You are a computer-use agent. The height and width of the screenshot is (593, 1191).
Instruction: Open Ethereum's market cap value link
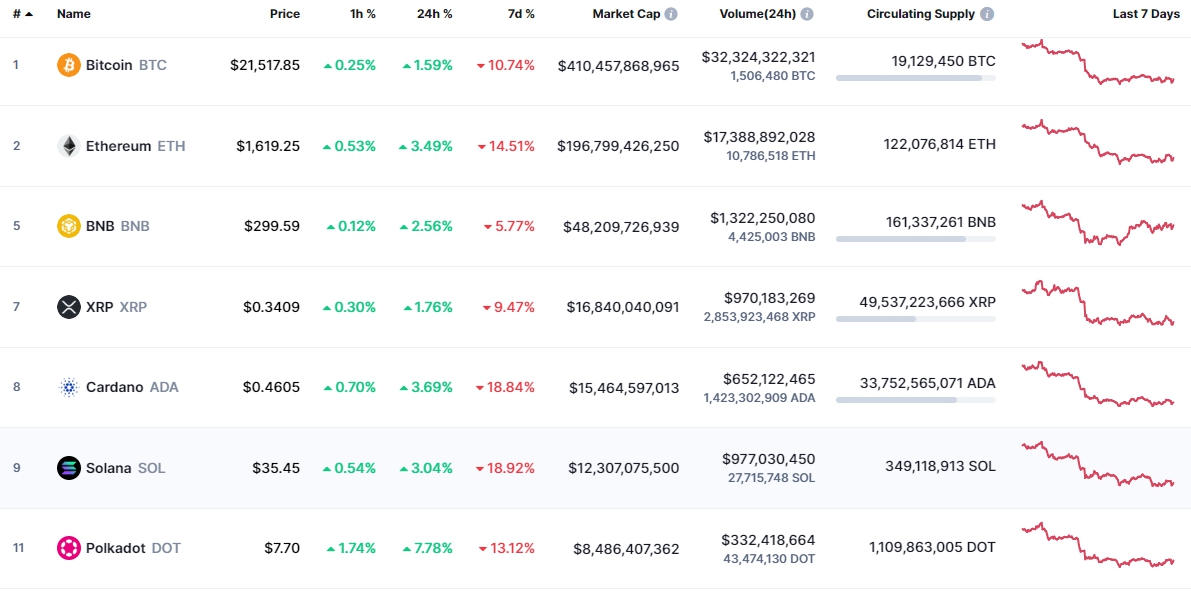coord(618,146)
